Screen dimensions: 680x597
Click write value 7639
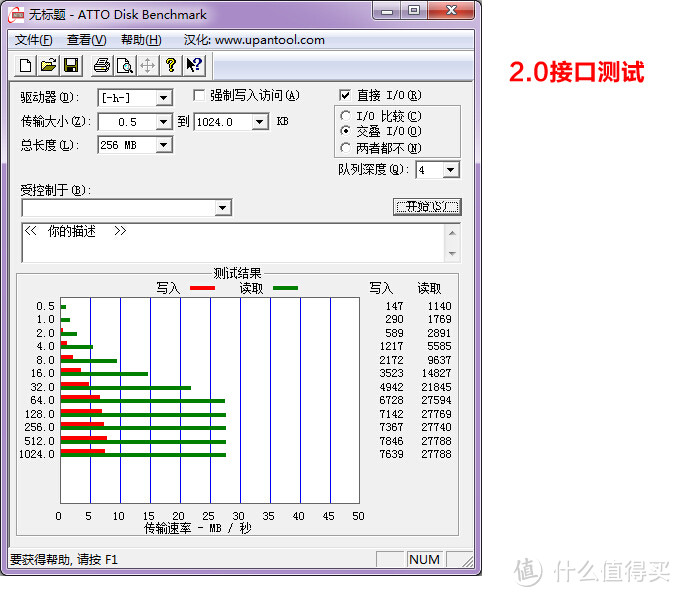[391, 454]
